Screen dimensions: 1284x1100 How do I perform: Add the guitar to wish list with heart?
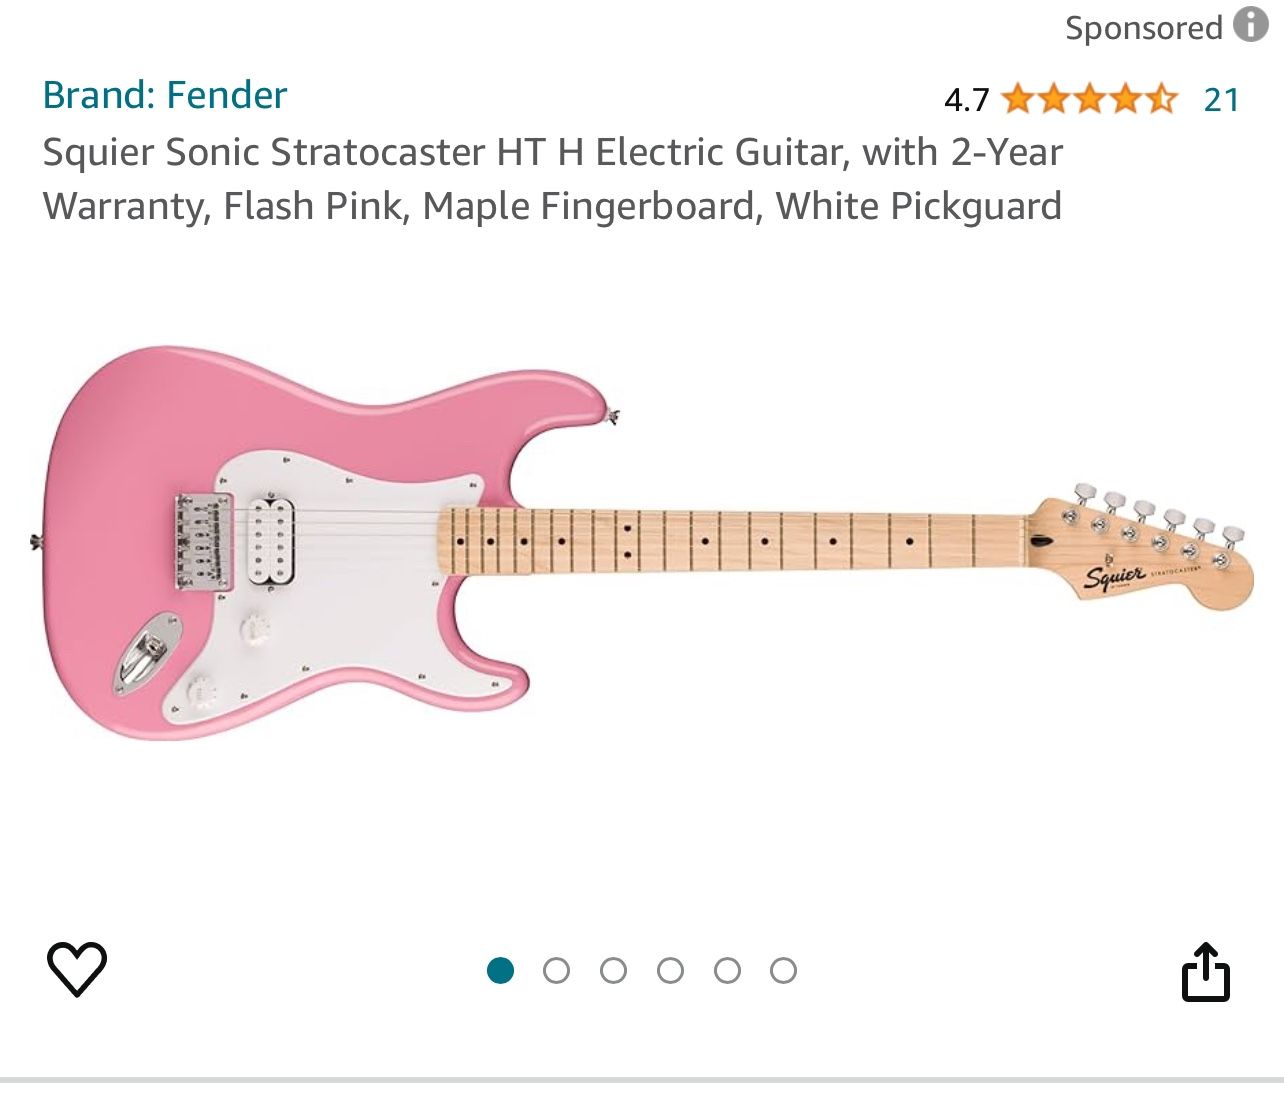pos(77,969)
